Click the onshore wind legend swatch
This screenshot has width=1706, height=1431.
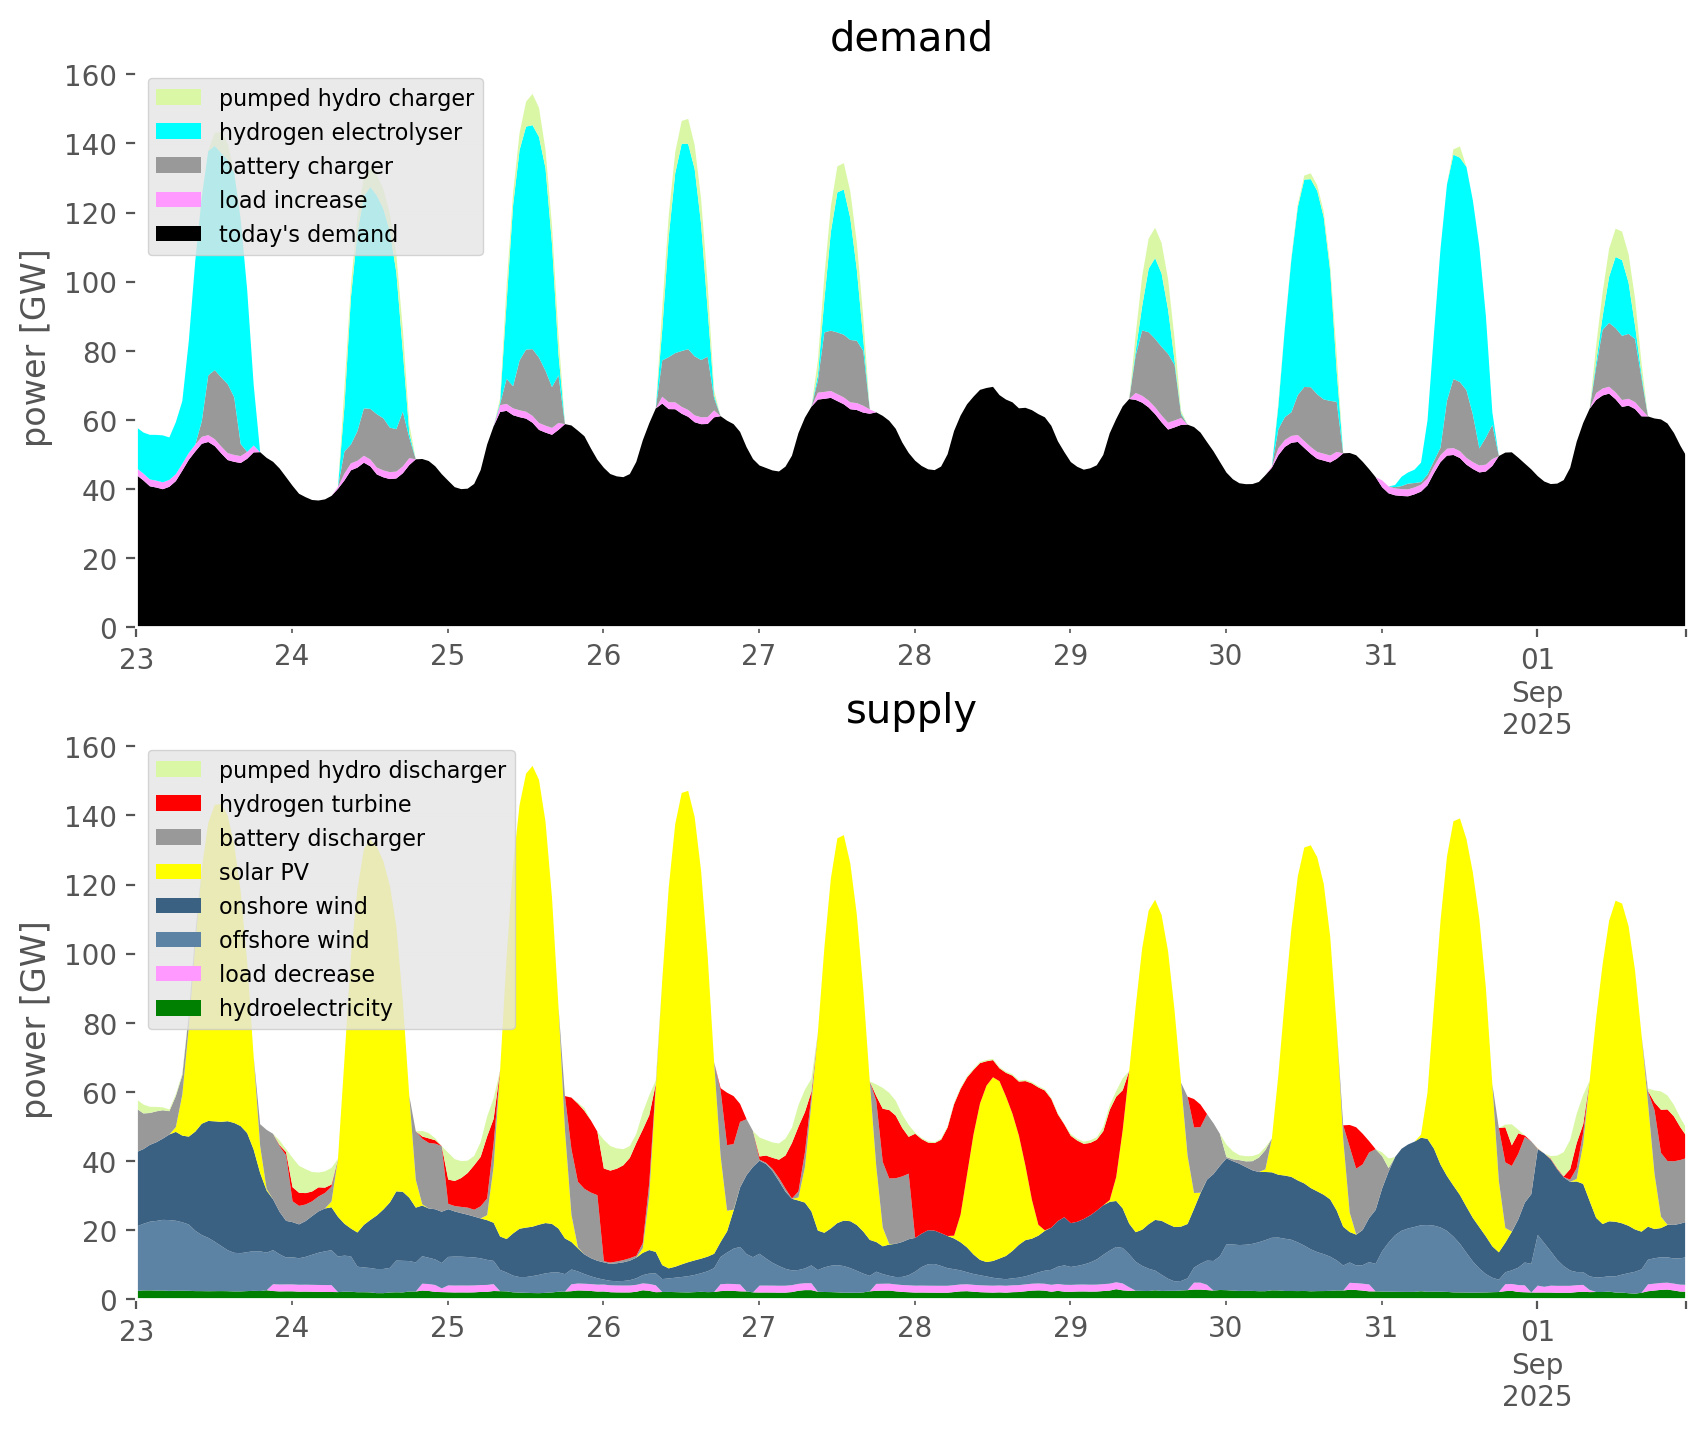point(180,906)
